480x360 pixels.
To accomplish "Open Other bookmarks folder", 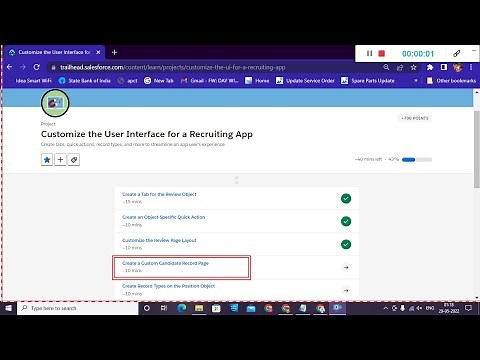I will (452, 81).
